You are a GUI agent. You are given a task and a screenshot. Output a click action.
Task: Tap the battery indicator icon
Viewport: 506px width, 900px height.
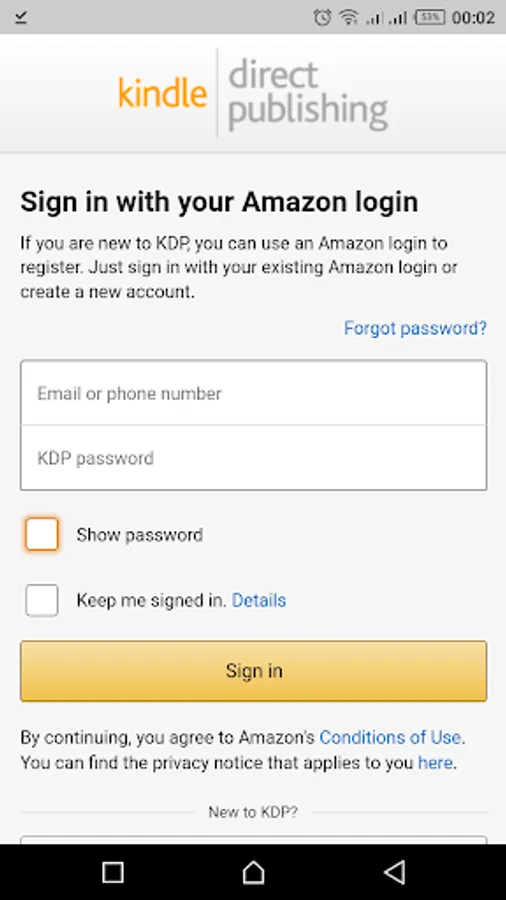click(430, 17)
